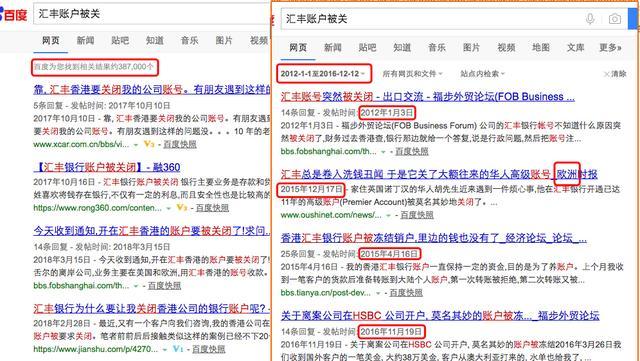Click the Baidu logo
Viewport: 640px width, 361px height.
click(x=13, y=14)
